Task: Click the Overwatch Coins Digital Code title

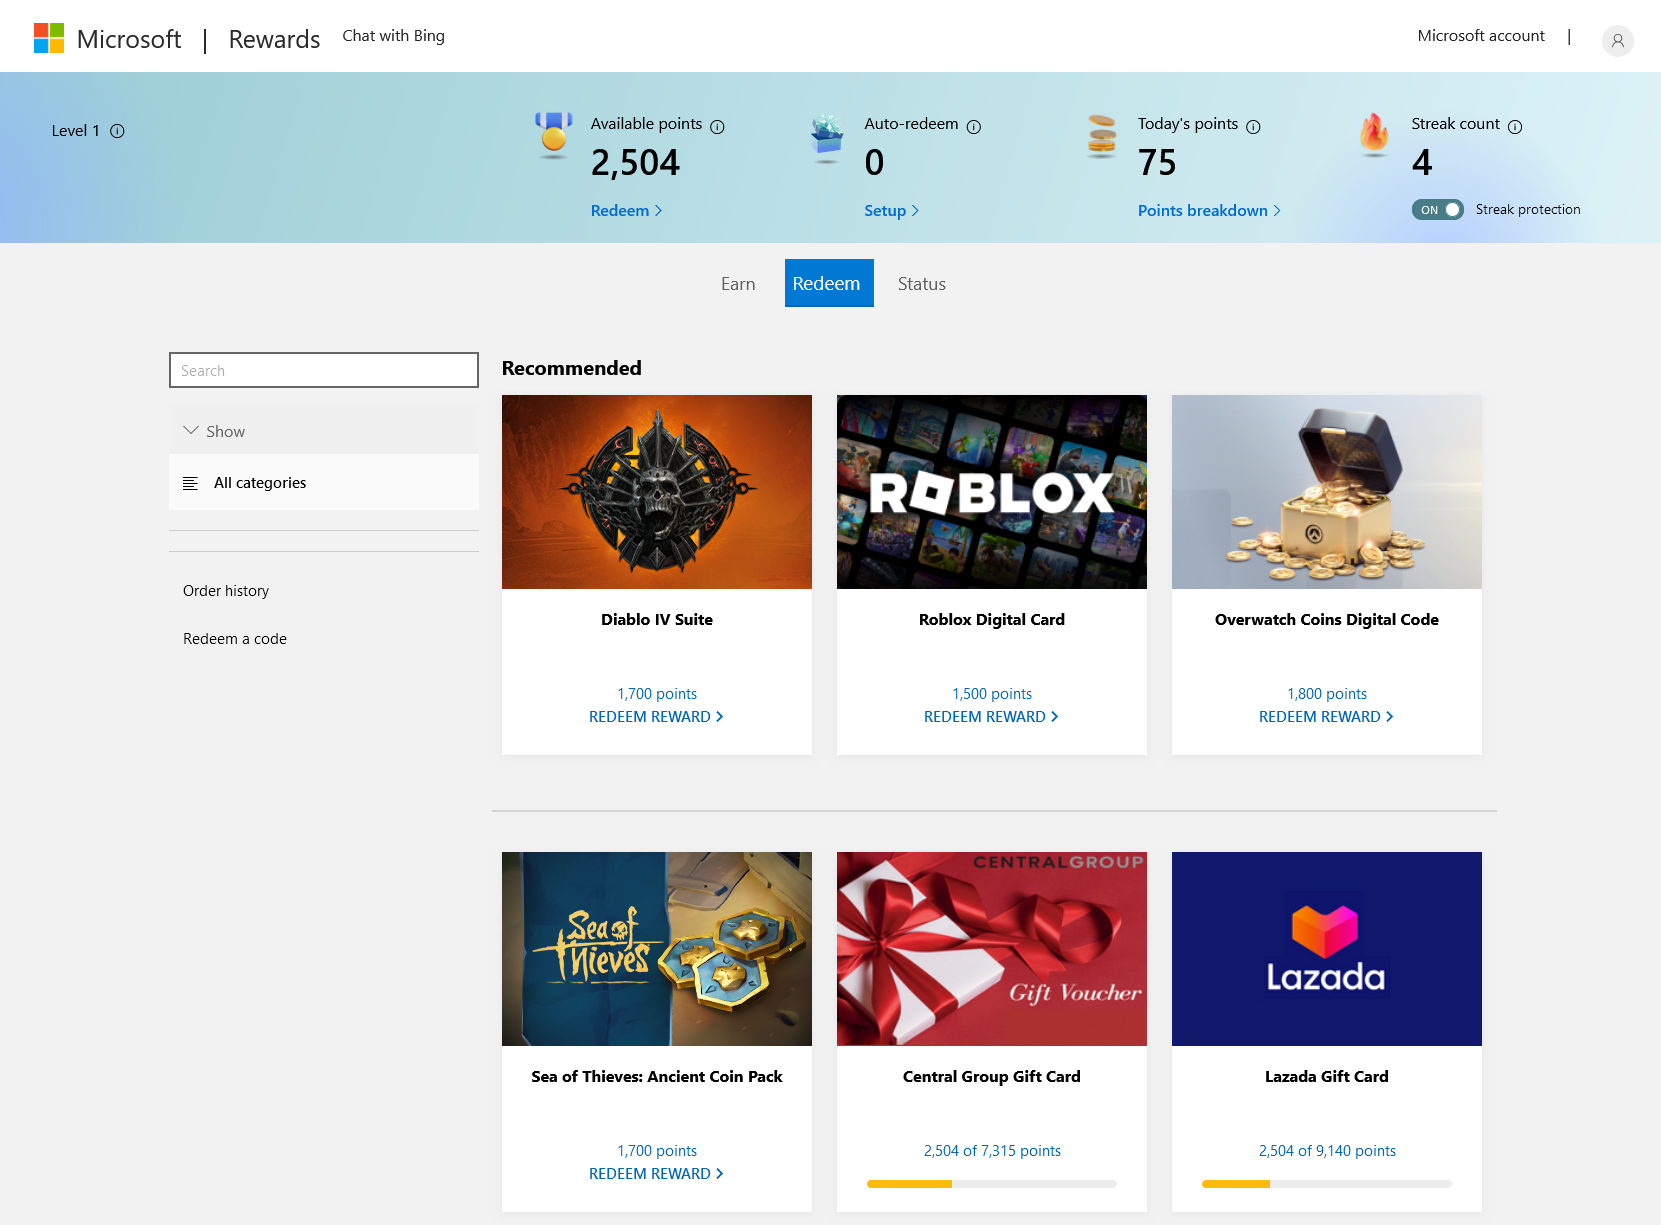Action: 1327,620
